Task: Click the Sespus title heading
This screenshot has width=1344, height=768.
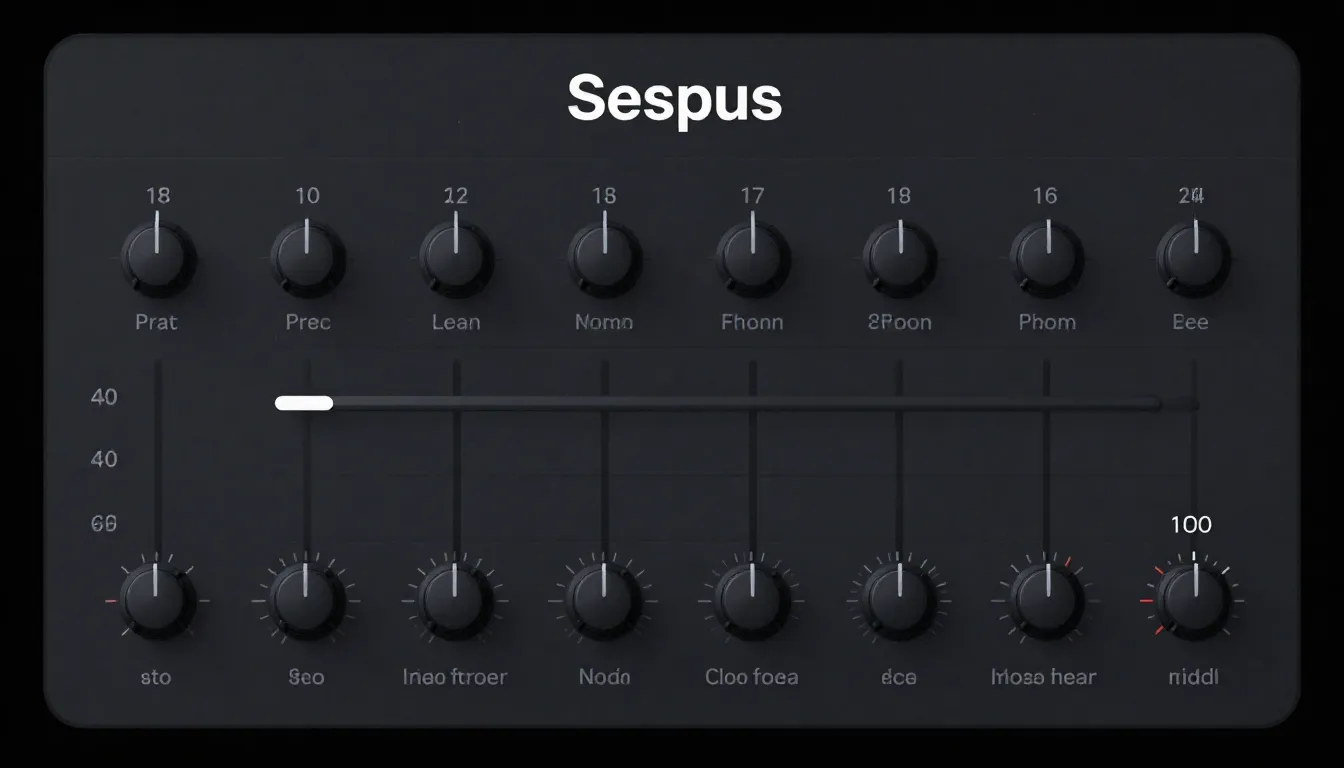Action: click(674, 99)
